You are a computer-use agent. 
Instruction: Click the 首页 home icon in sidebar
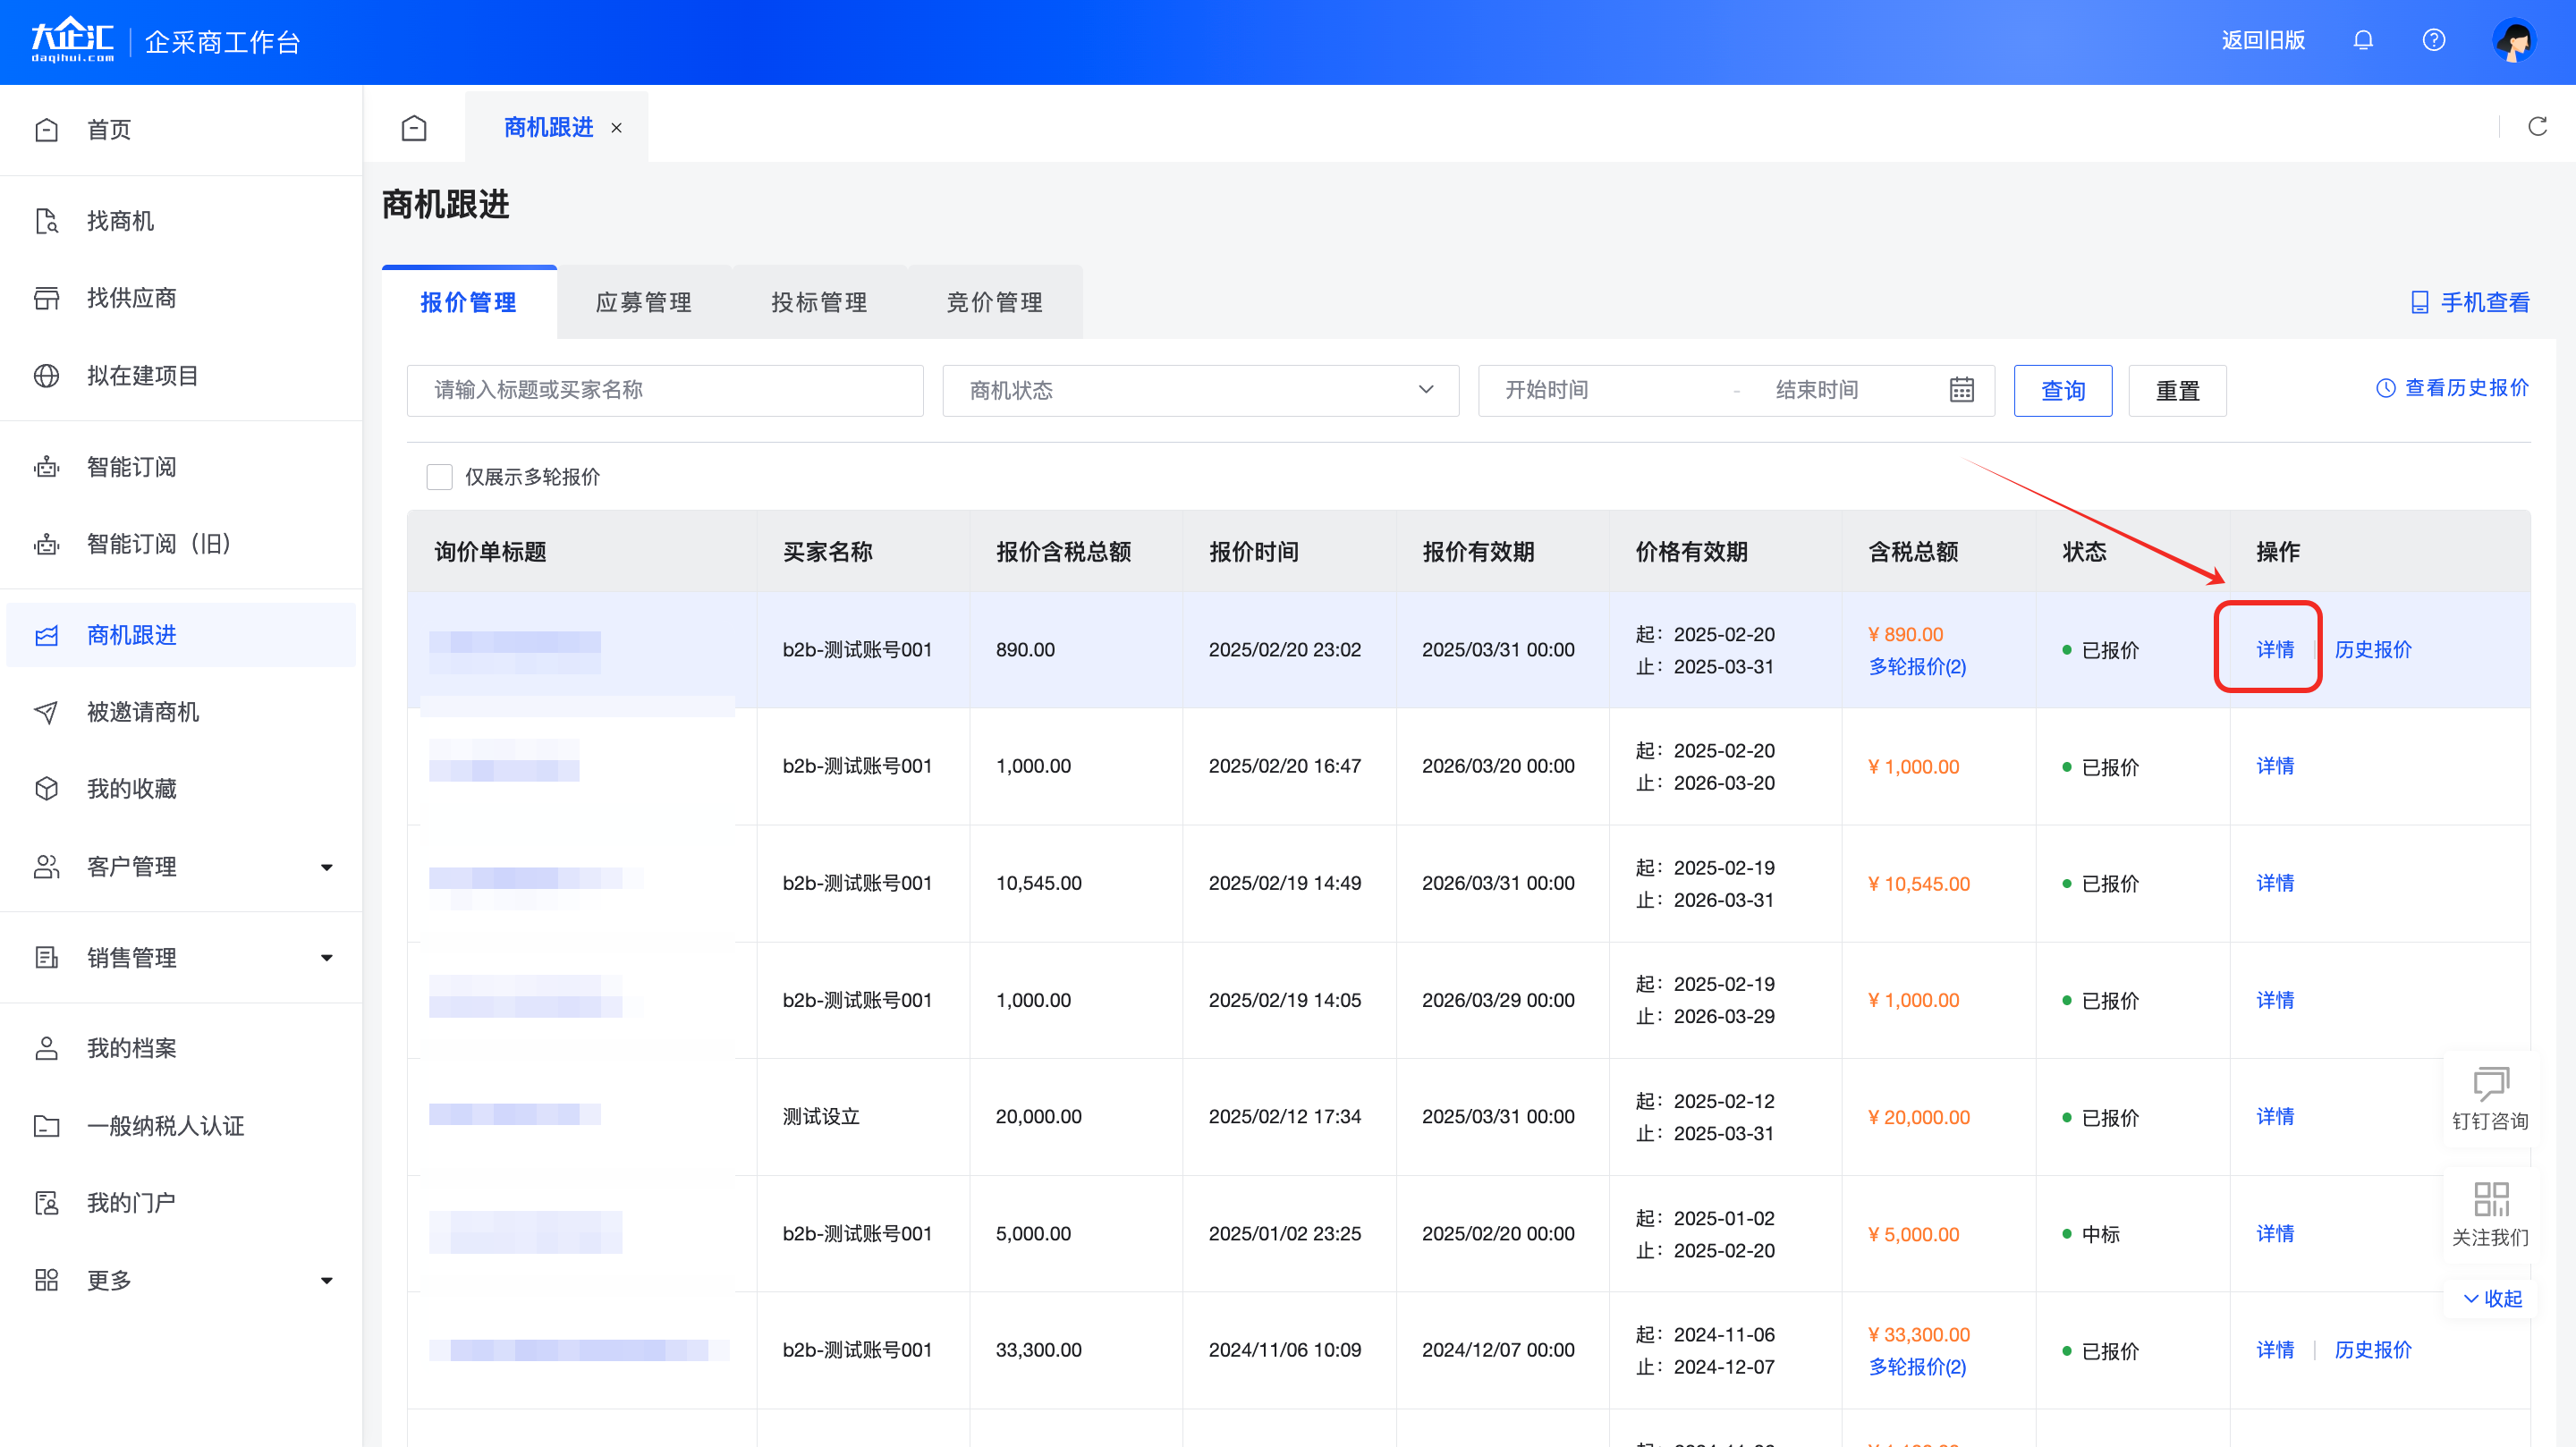click(46, 130)
